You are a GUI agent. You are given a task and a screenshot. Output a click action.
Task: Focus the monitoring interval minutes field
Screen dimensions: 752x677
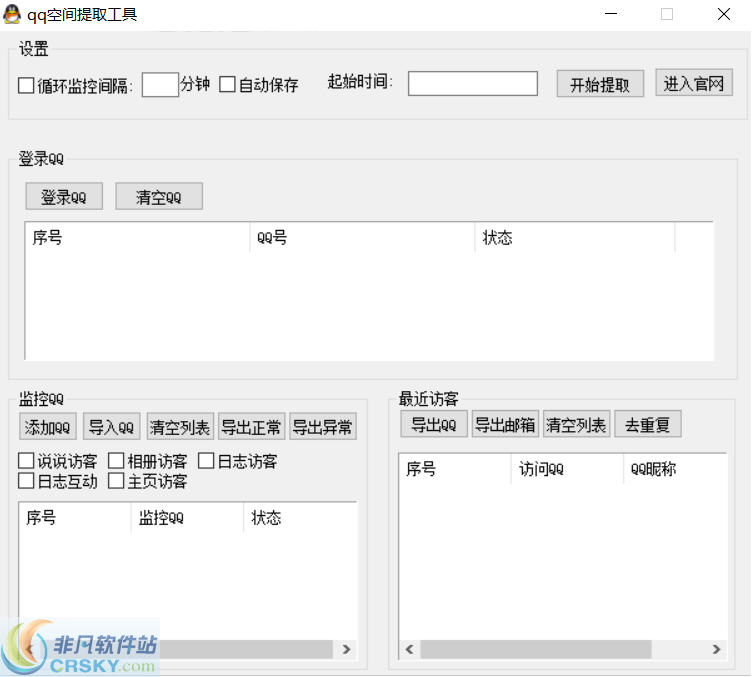(x=160, y=84)
